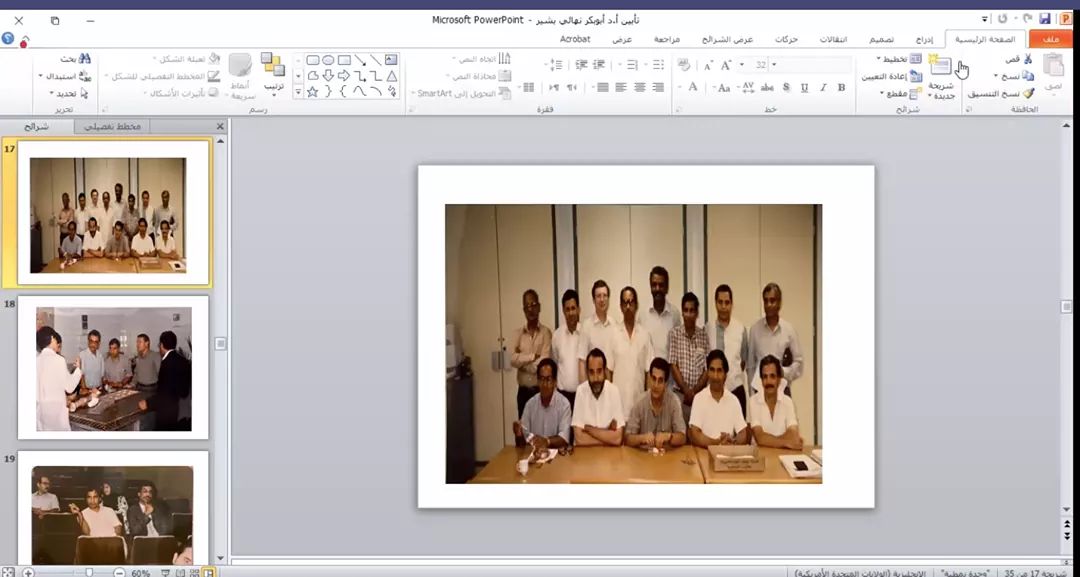Toggle Underline formatting
1080x577 pixels.
pyautogui.click(x=804, y=88)
